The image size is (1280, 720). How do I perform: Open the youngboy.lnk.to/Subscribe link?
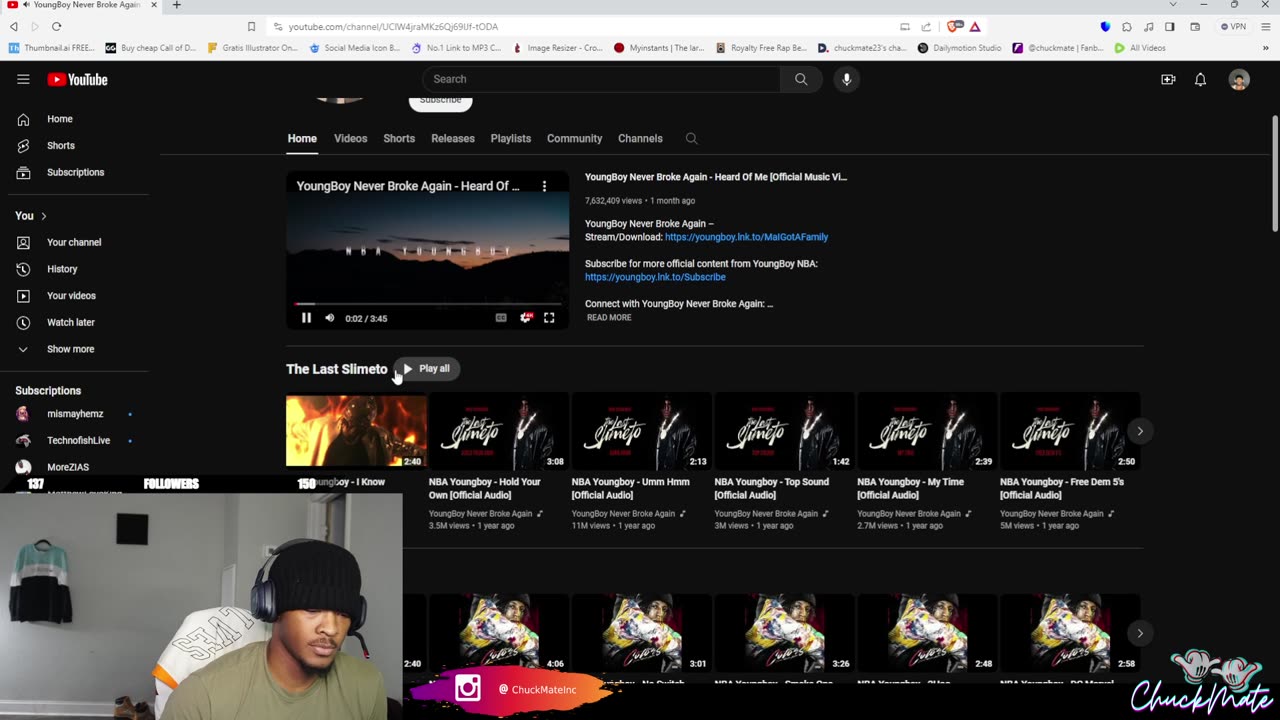click(655, 277)
